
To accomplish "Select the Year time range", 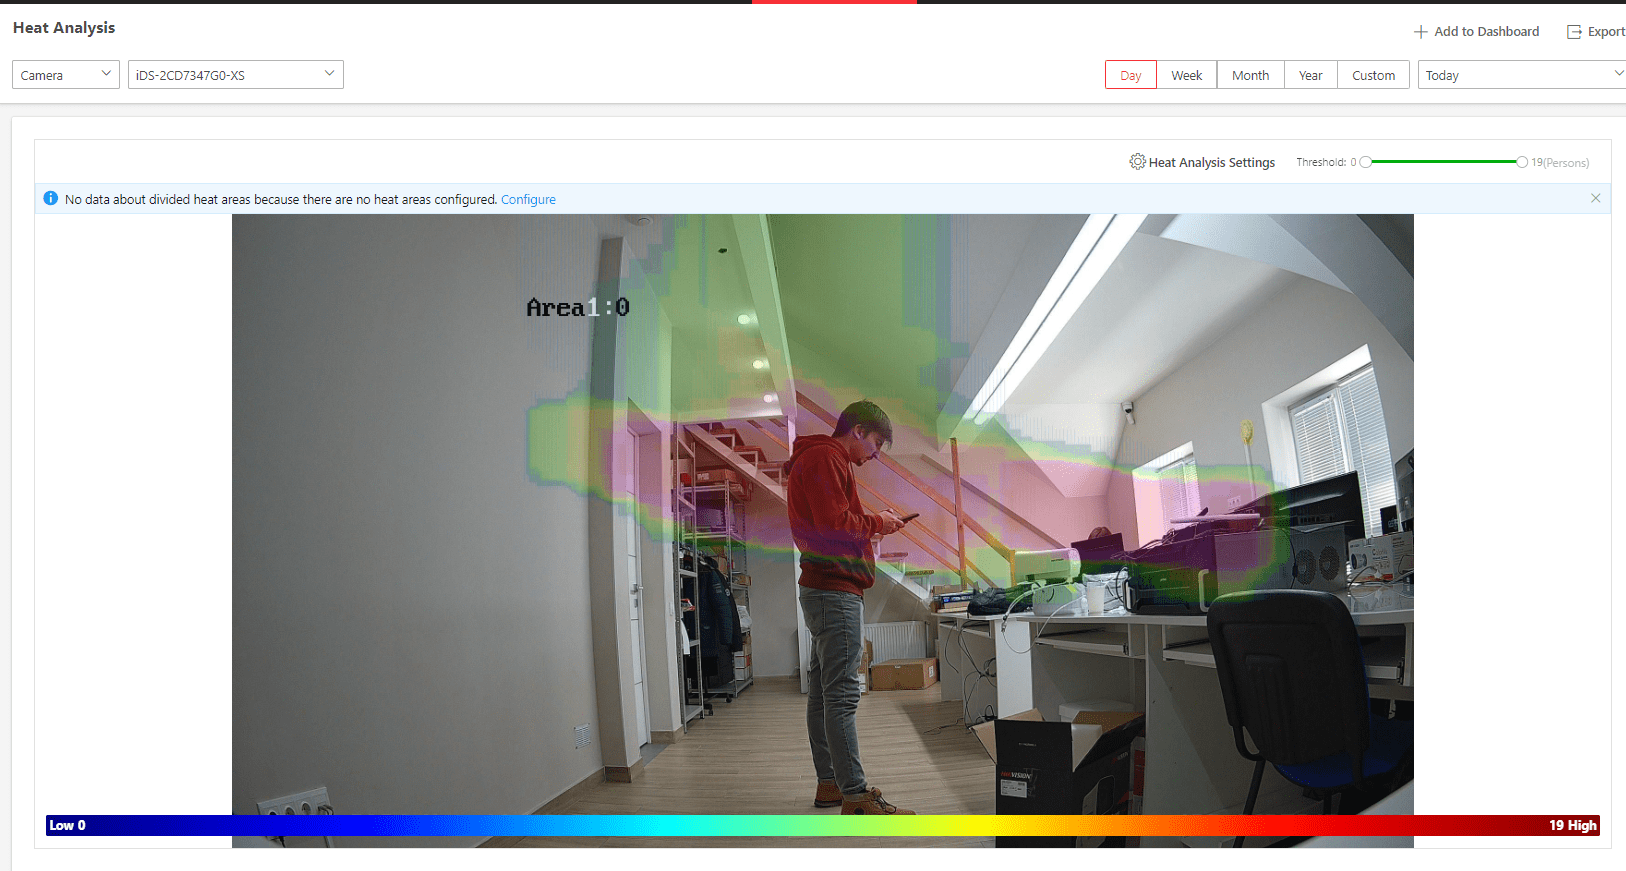I will tap(1310, 75).
